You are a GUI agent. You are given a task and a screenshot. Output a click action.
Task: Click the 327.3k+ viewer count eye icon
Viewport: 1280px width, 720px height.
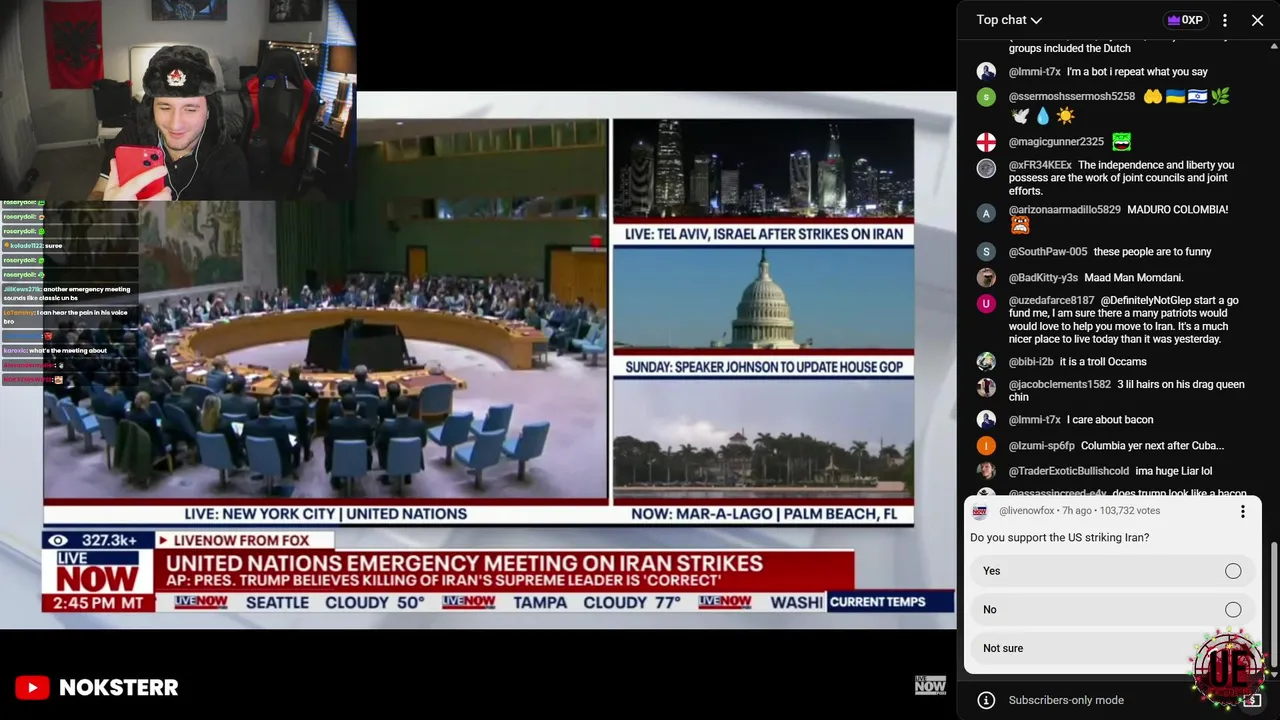coord(58,541)
